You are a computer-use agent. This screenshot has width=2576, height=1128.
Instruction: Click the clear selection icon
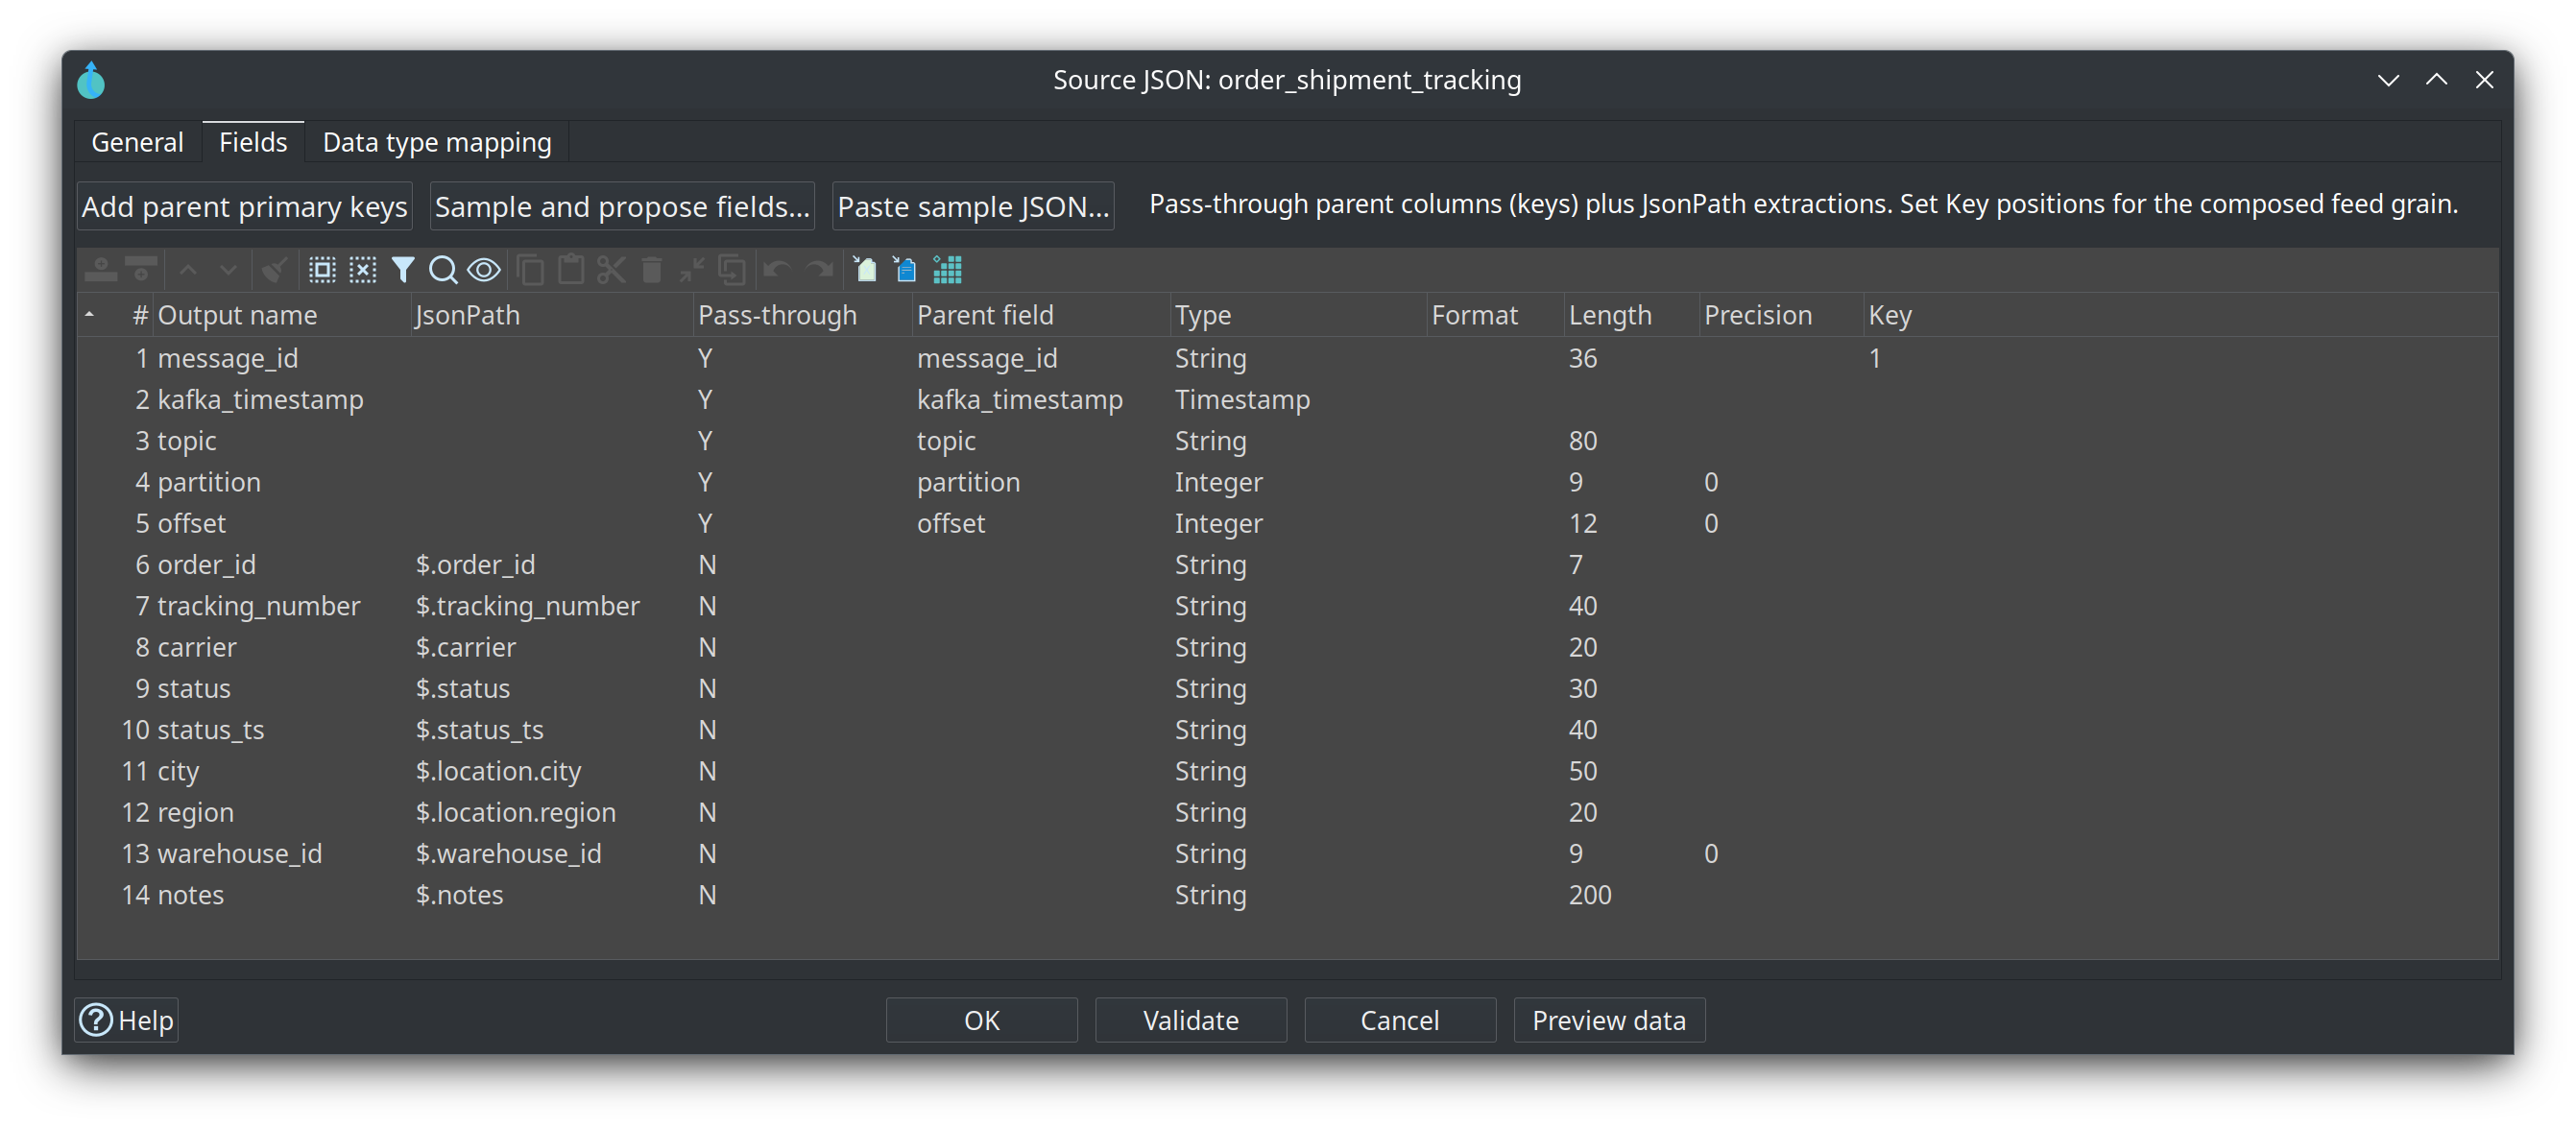(362, 269)
